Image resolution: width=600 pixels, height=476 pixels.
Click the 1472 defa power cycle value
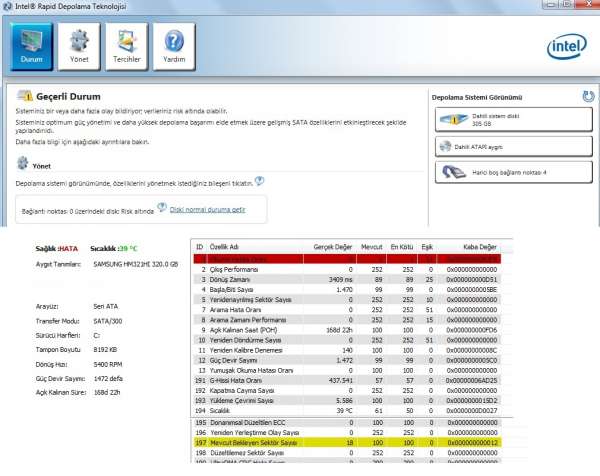coord(108,378)
